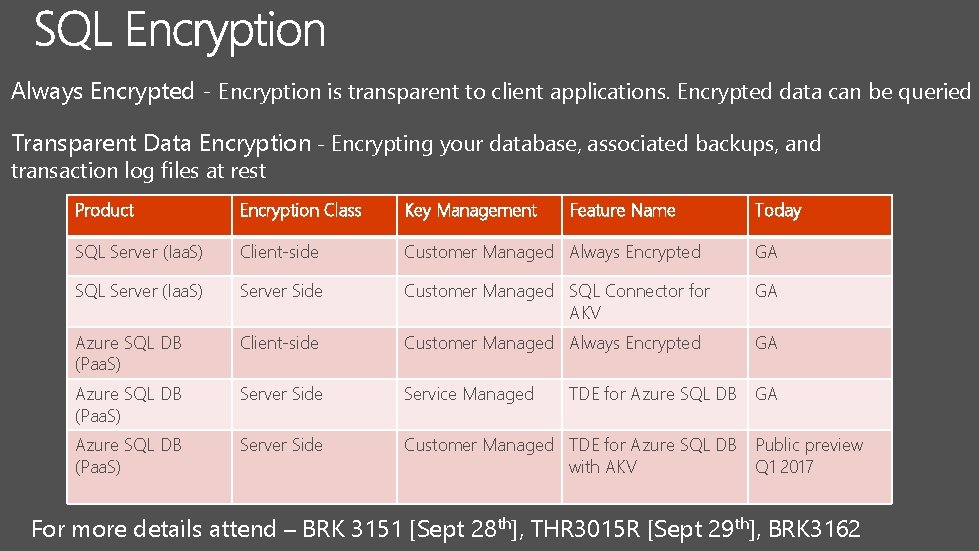Select the Product column header

pos(149,215)
